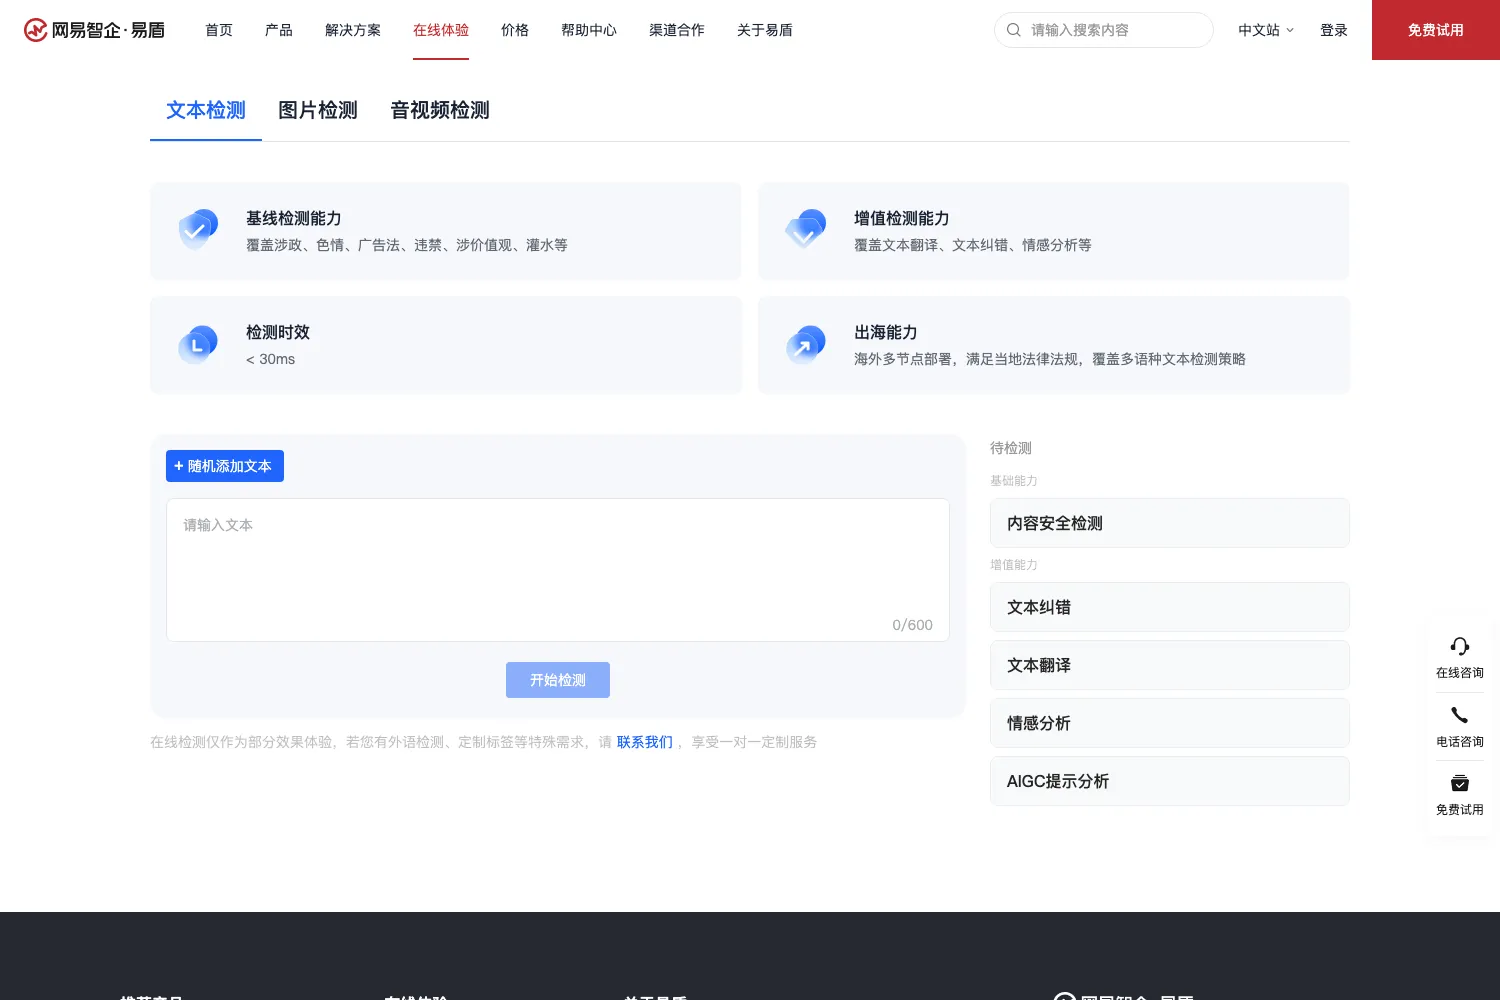Click the 开始检测 button
Viewport: 1500px width, 1000px height.
pyautogui.click(x=558, y=680)
